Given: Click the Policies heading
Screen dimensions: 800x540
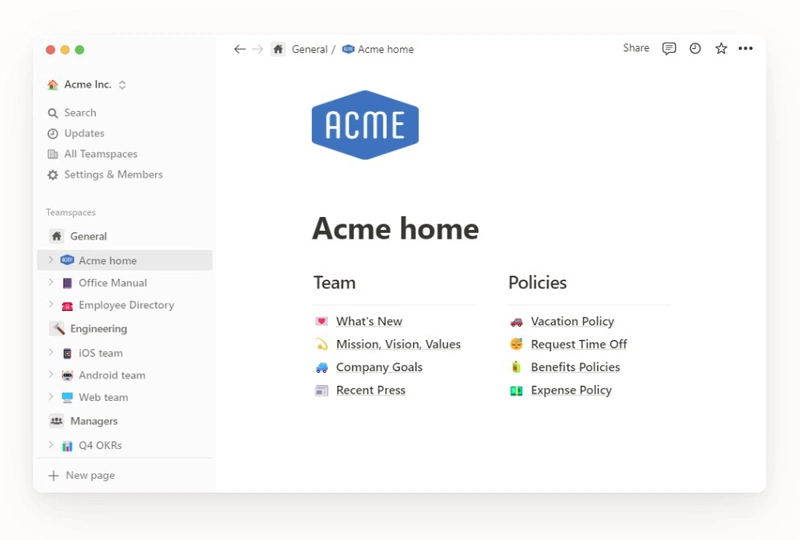Looking at the screenshot, I should pyautogui.click(x=537, y=283).
